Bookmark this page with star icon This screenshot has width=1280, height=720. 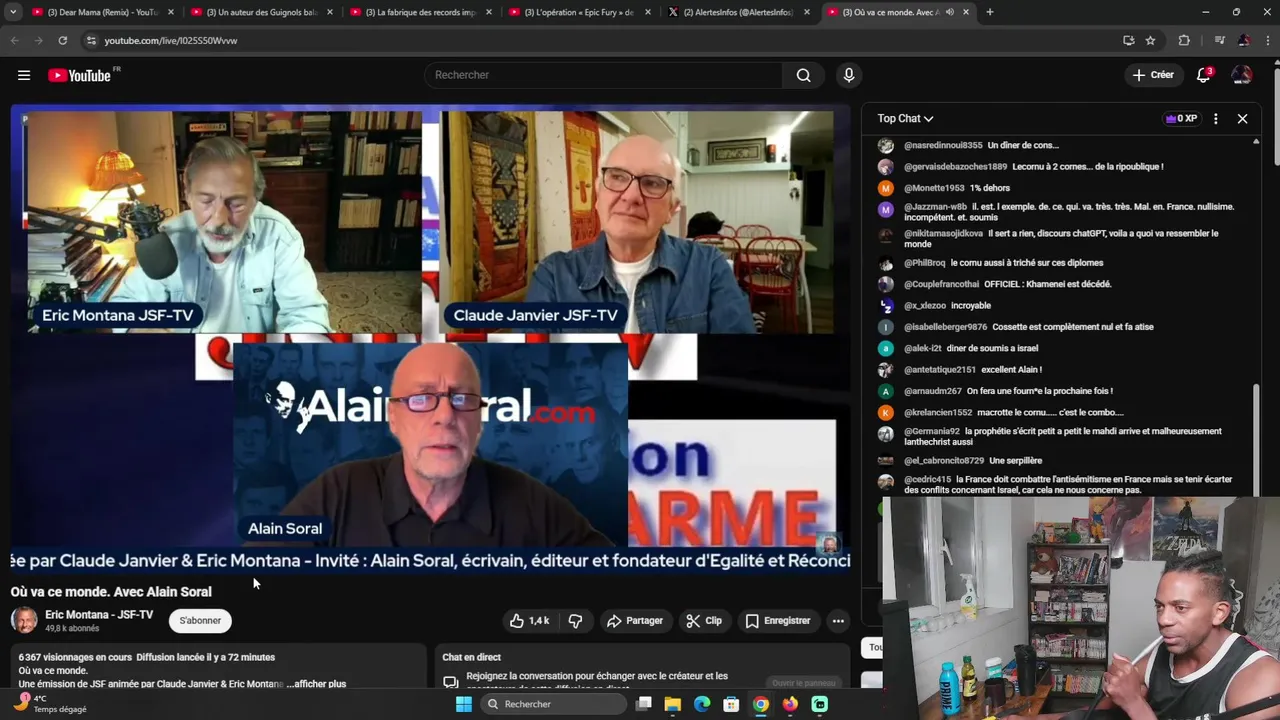pos(1150,40)
